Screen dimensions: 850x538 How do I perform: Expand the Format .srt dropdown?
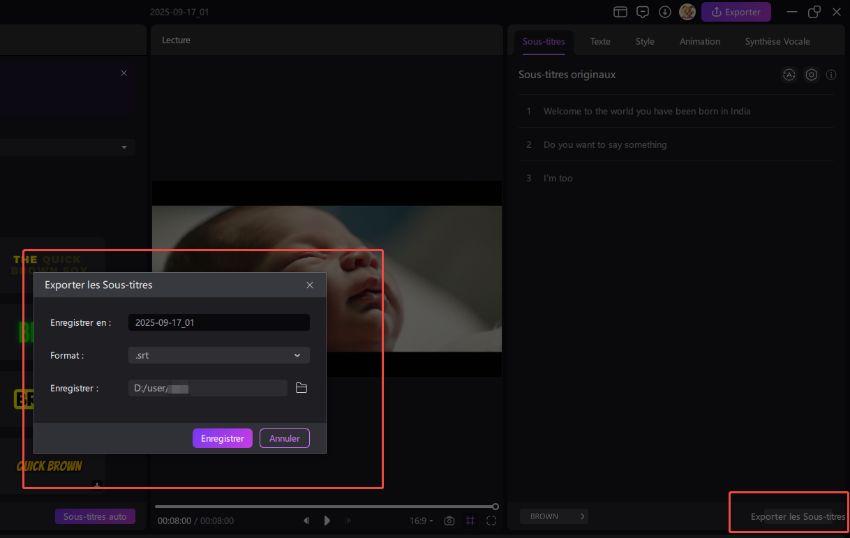pos(219,355)
